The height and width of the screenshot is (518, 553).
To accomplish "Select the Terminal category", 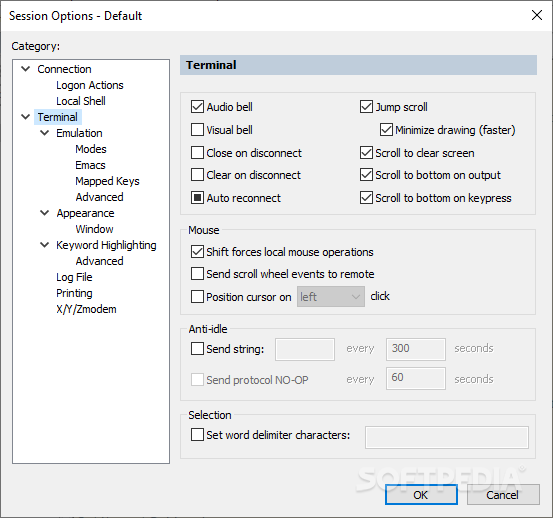I will [58, 117].
